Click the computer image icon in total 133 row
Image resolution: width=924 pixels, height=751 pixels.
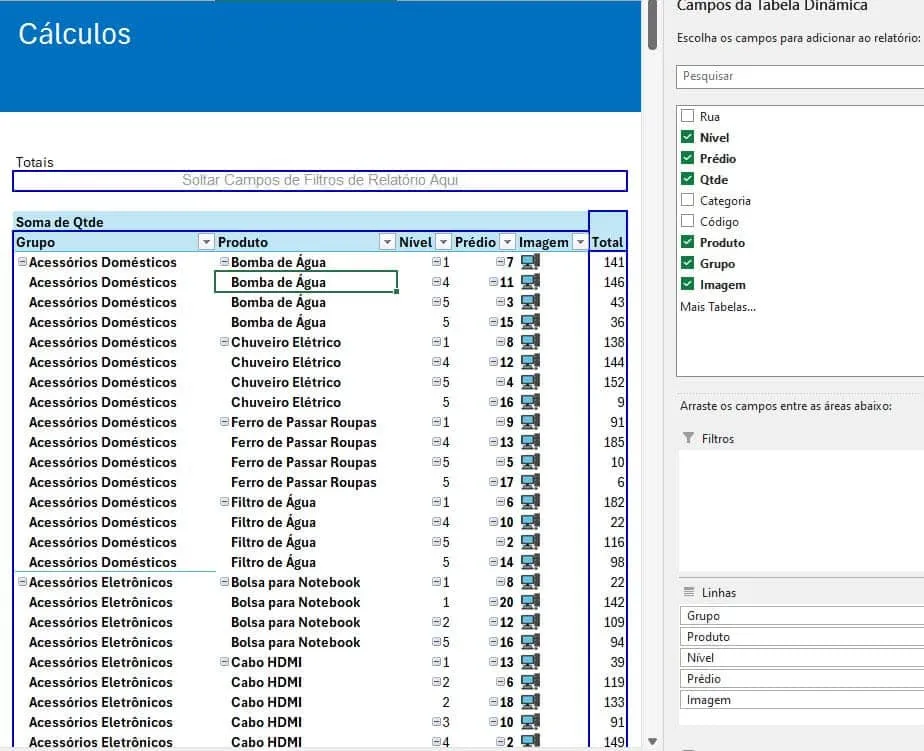click(x=530, y=702)
